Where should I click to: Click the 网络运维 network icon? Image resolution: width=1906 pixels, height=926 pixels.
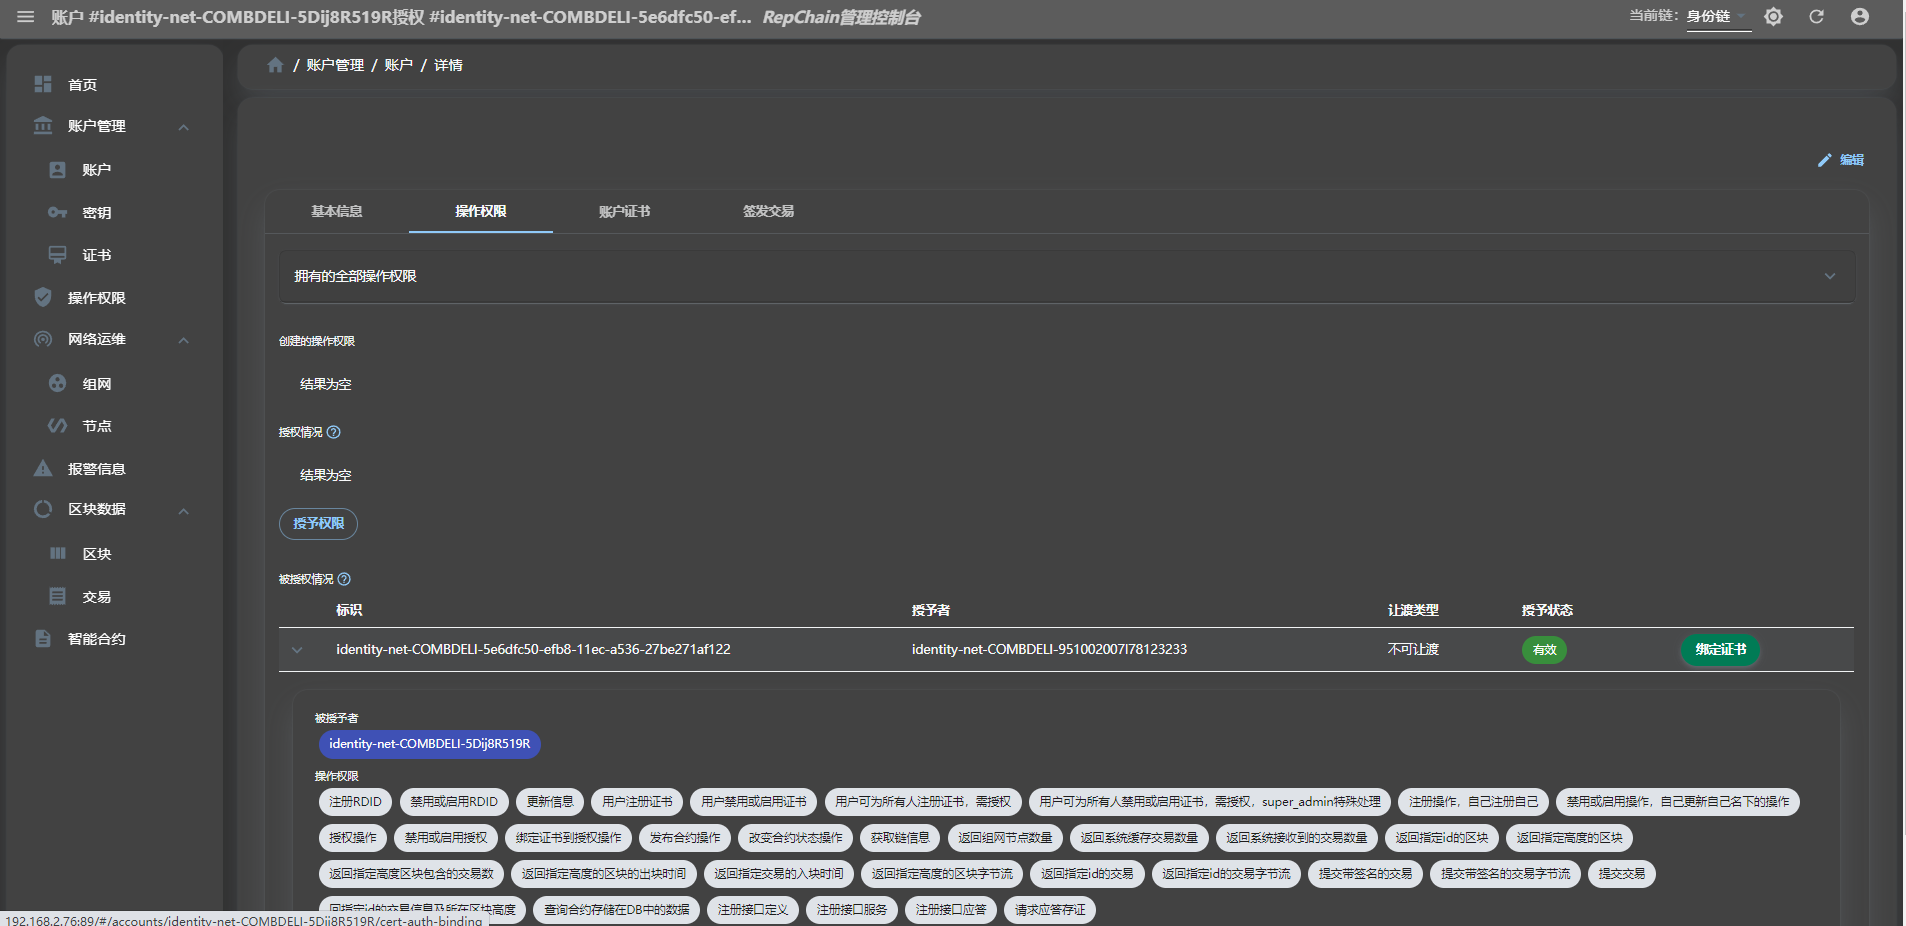click(x=43, y=339)
